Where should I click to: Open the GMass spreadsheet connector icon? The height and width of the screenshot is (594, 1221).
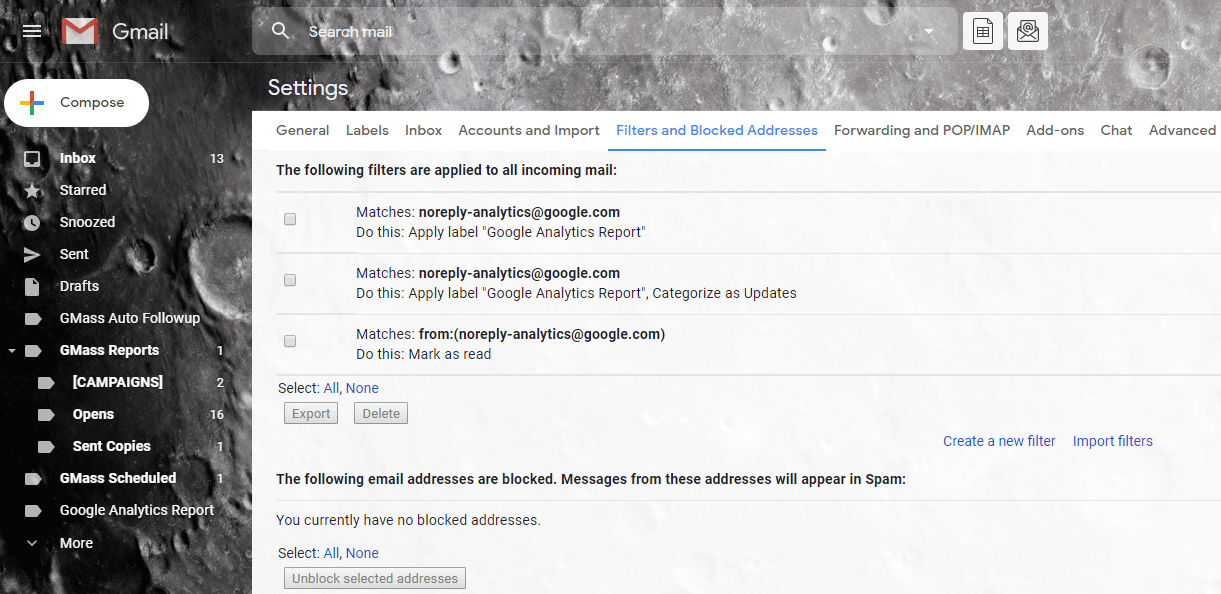[x=982, y=30]
